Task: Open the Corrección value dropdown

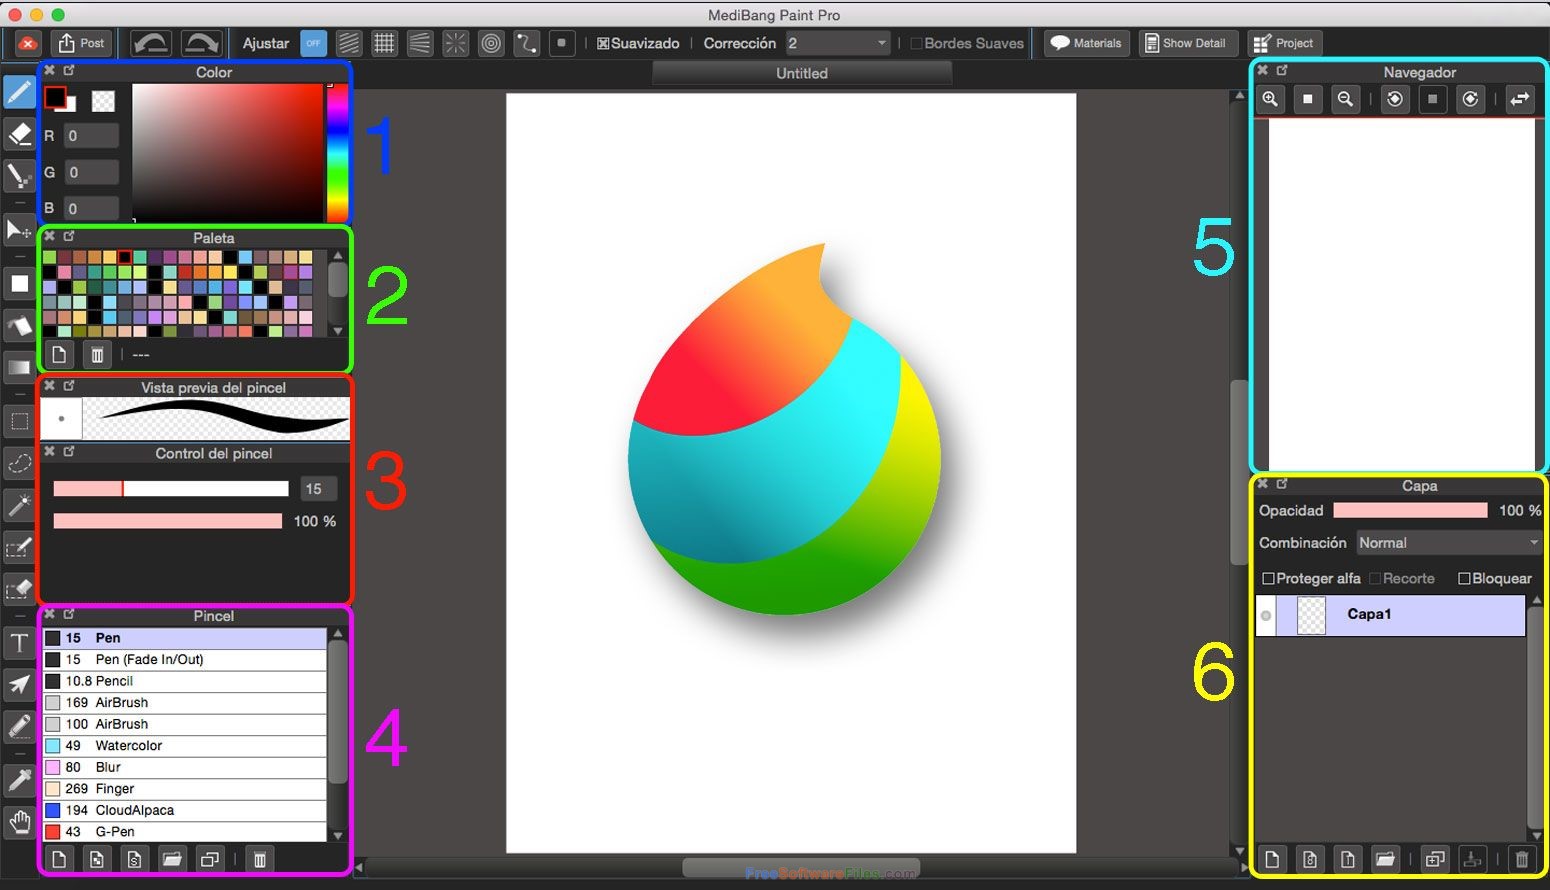Action: [x=837, y=43]
